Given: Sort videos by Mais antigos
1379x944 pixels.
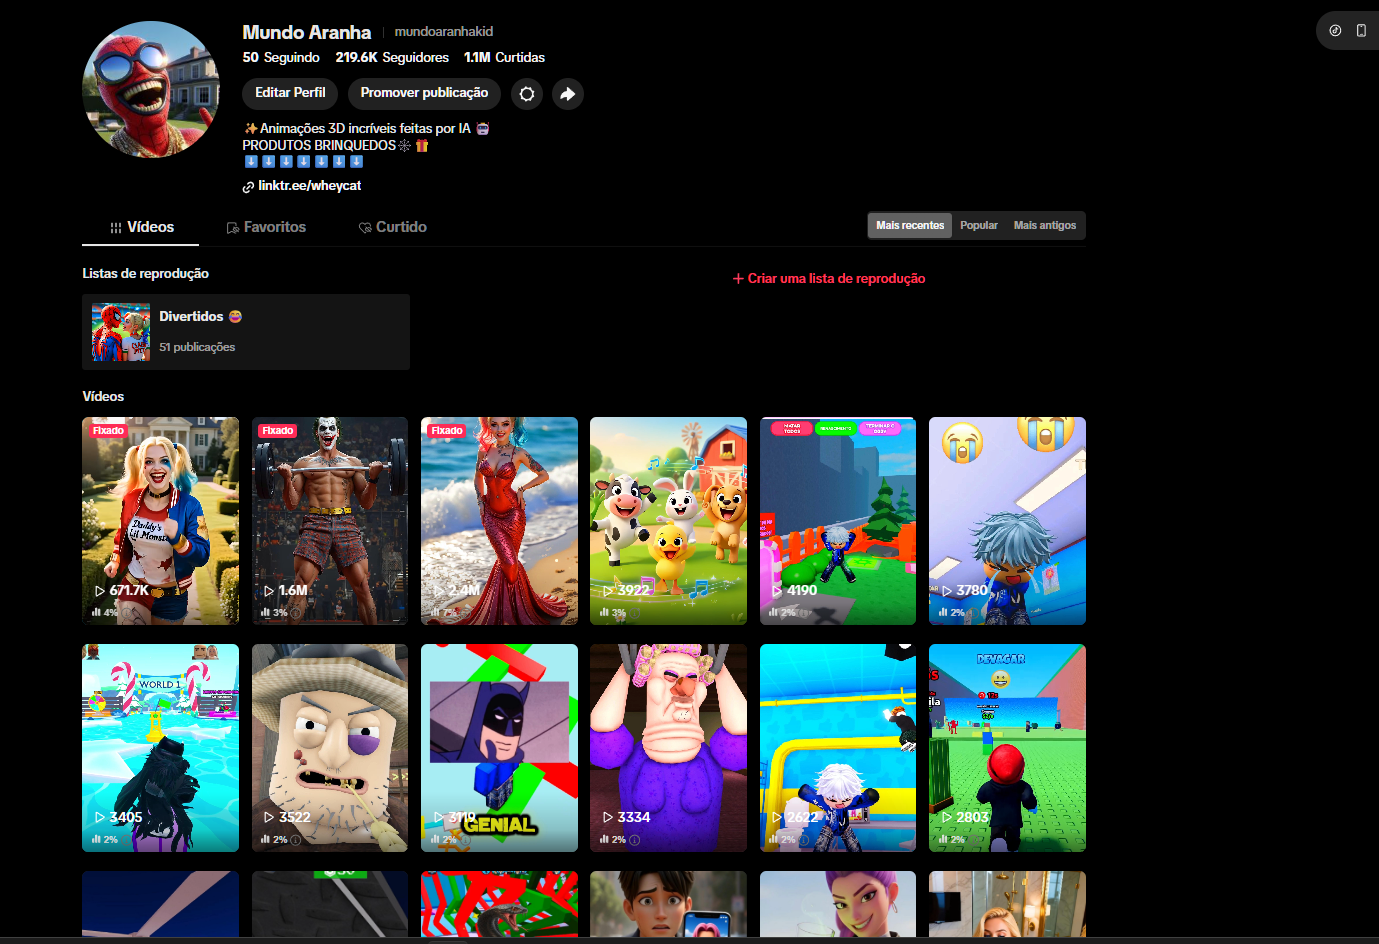Looking at the screenshot, I should pyautogui.click(x=1045, y=226).
